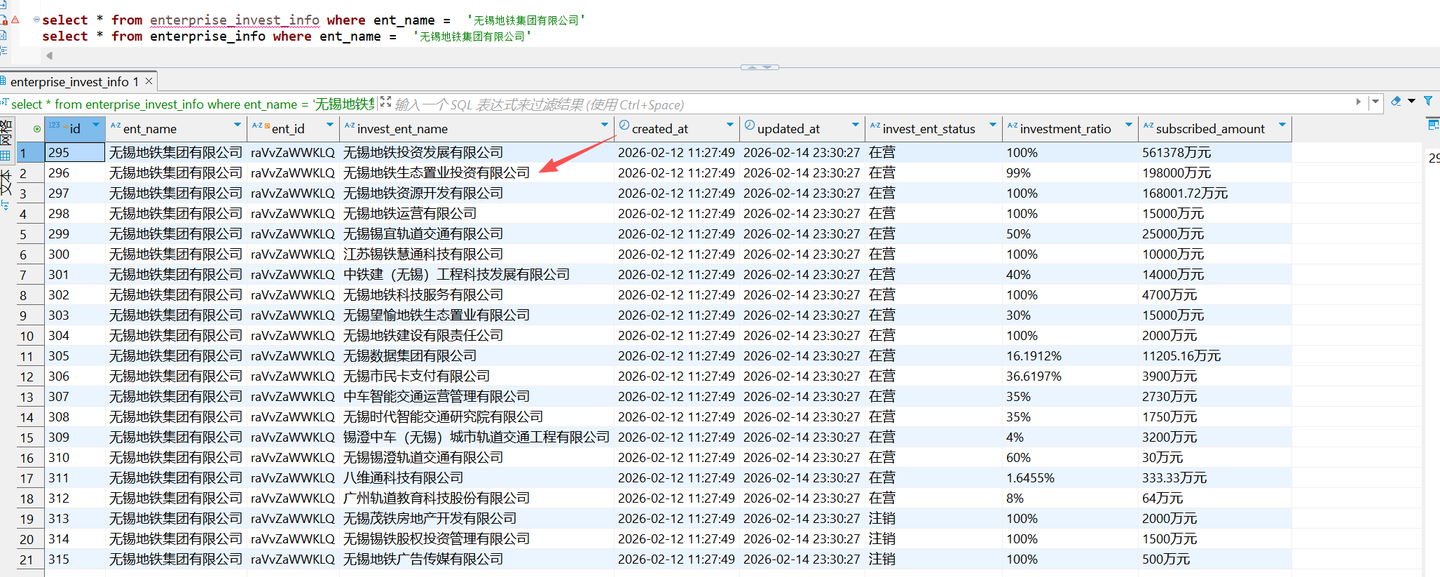This screenshot has width=1440, height=577.
Task: Open the updated_at column dropdown arrow
Action: (x=856, y=127)
